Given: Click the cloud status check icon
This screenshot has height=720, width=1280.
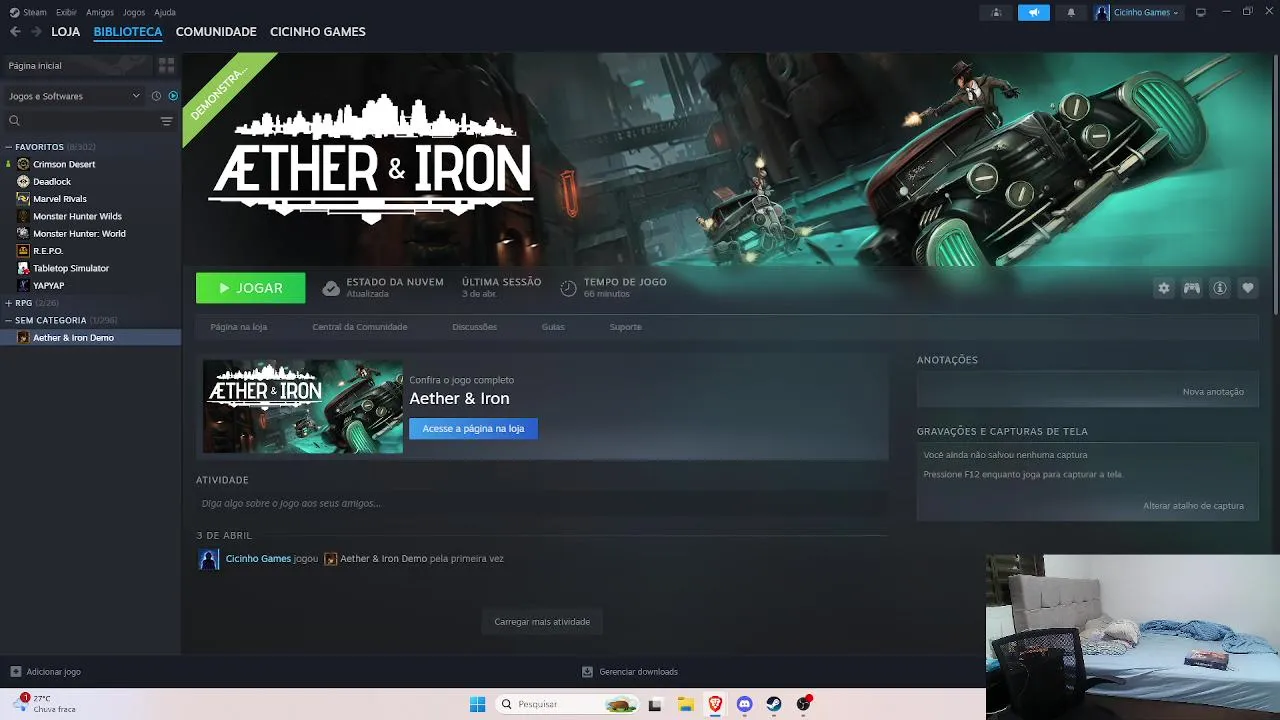Looking at the screenshot, I should coord(331,288).
